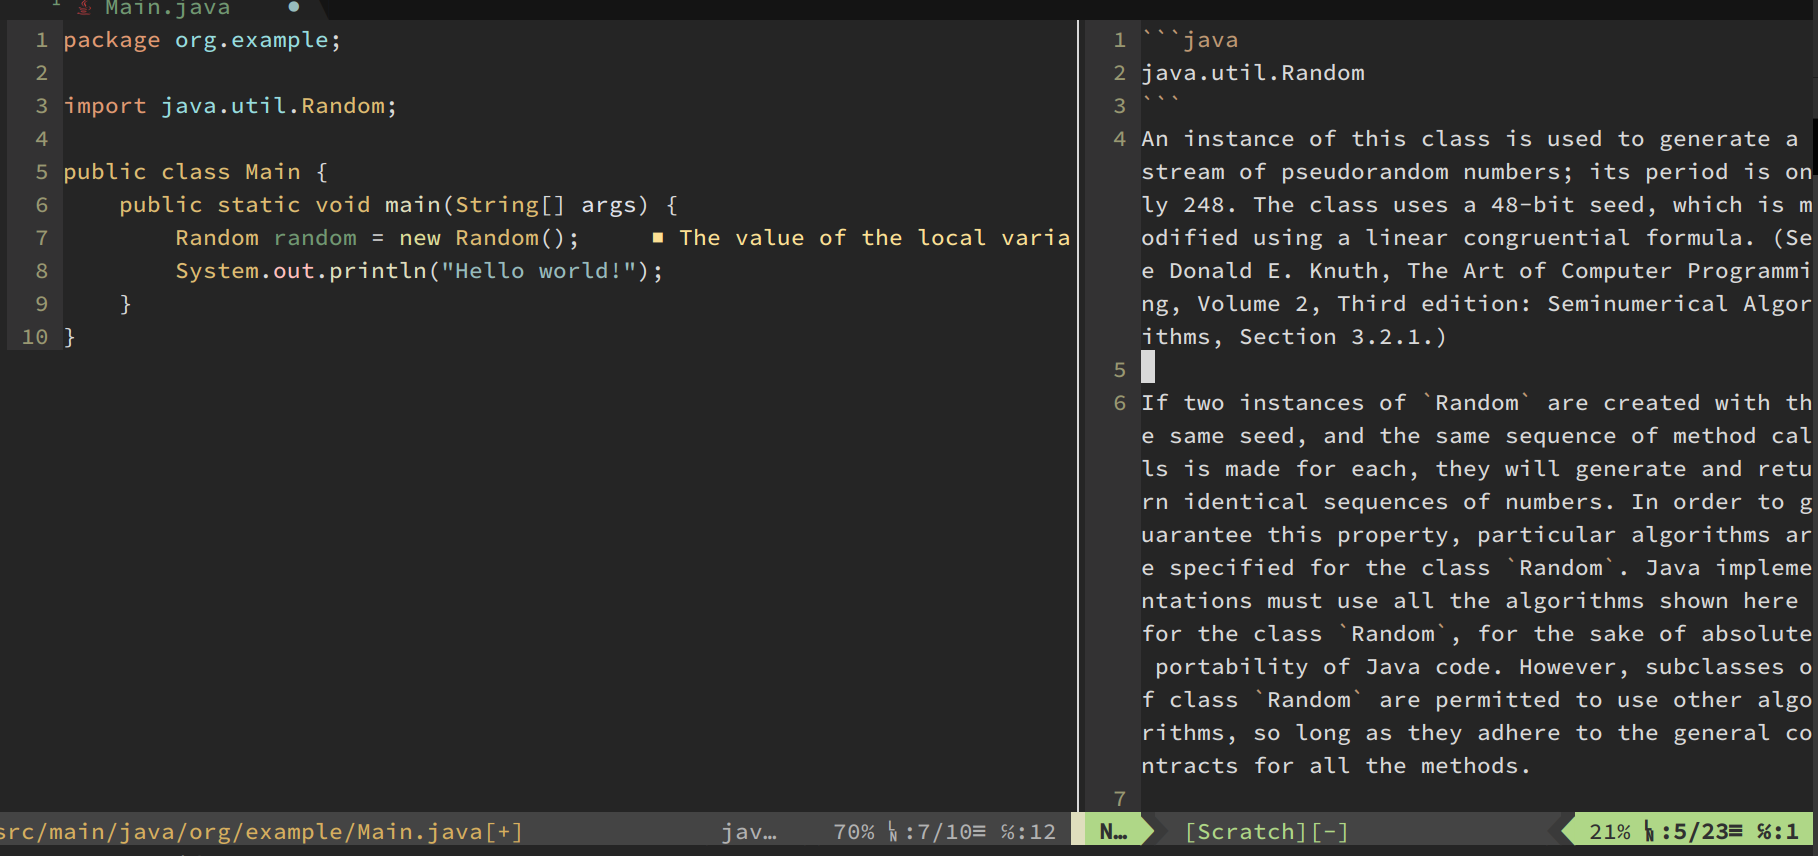Image resolution: width=1818 pixels, height=856 pixels.
Task: Click 'public class Main {' line
Action: (196, 172)
